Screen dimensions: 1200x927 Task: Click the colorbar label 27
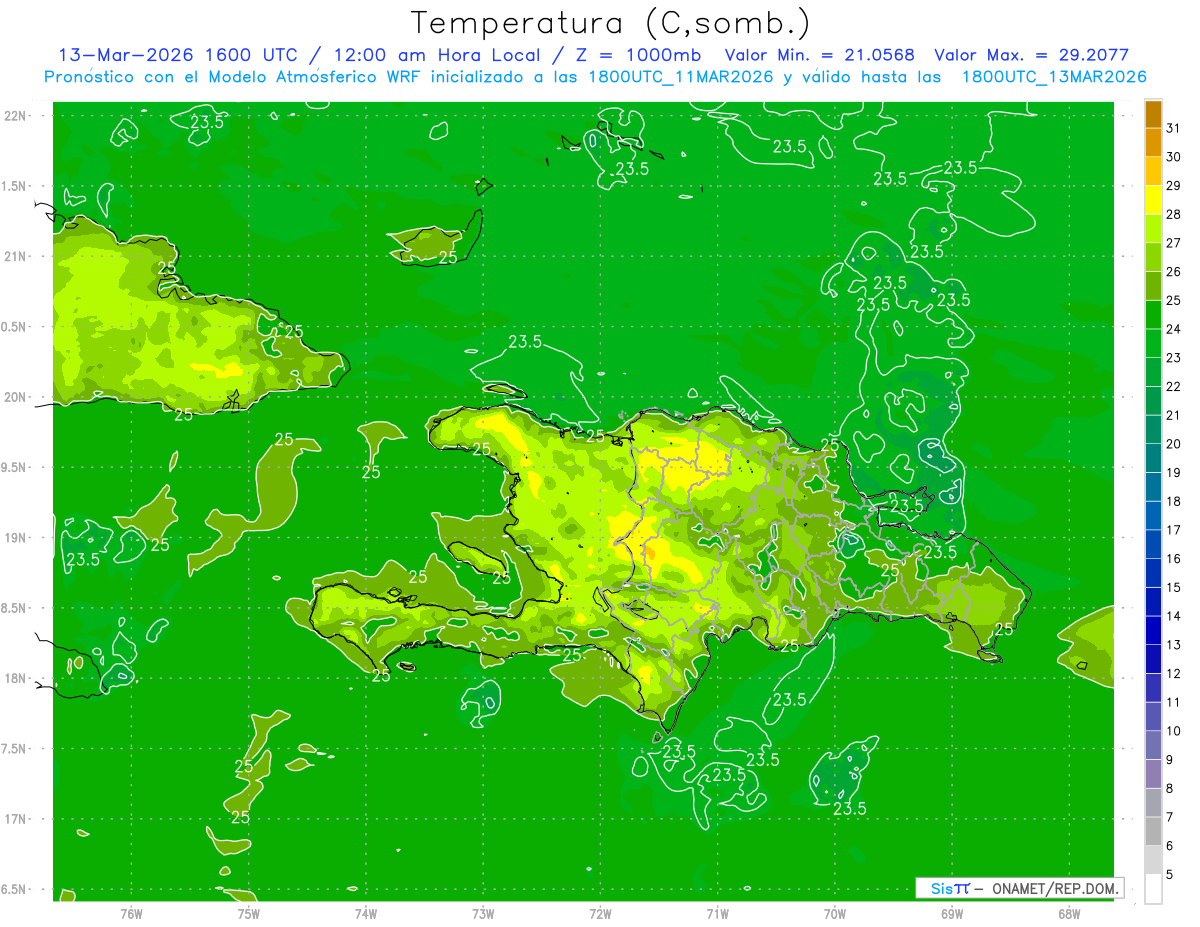coord(1174,243)
